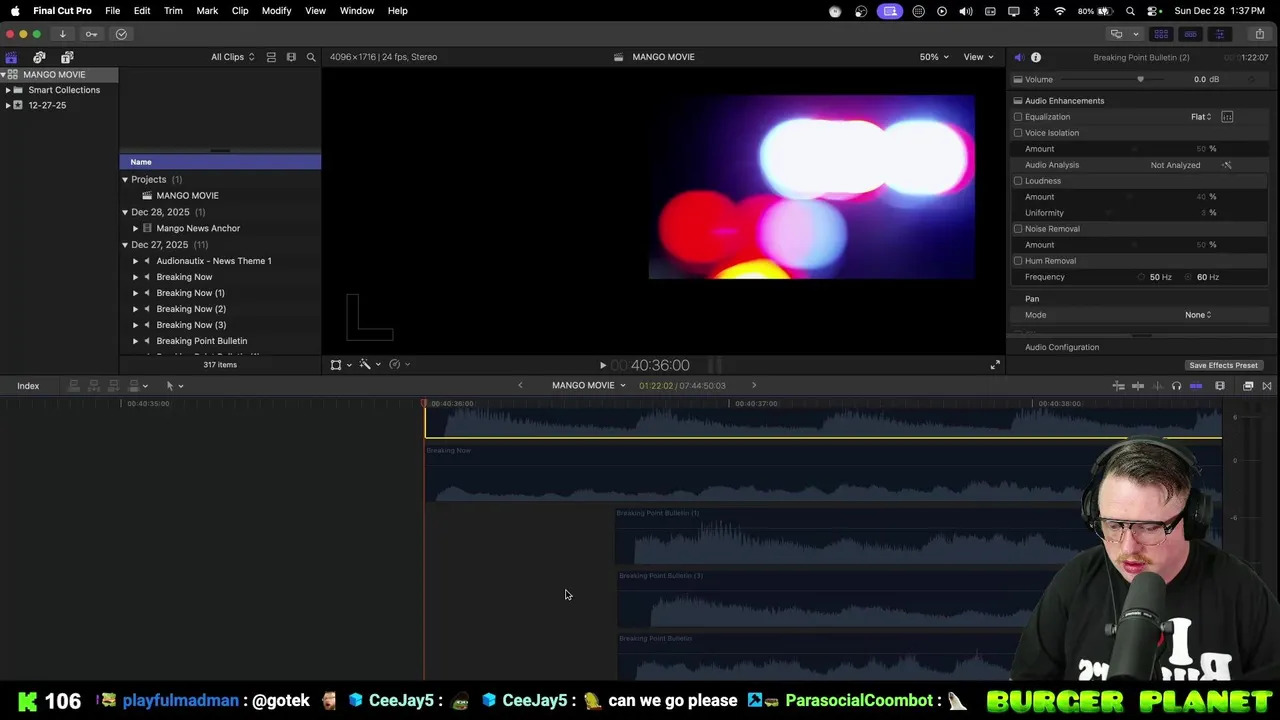
Task: Open the Equalization Flat preset dropdown
Action: click(1201, 117)
